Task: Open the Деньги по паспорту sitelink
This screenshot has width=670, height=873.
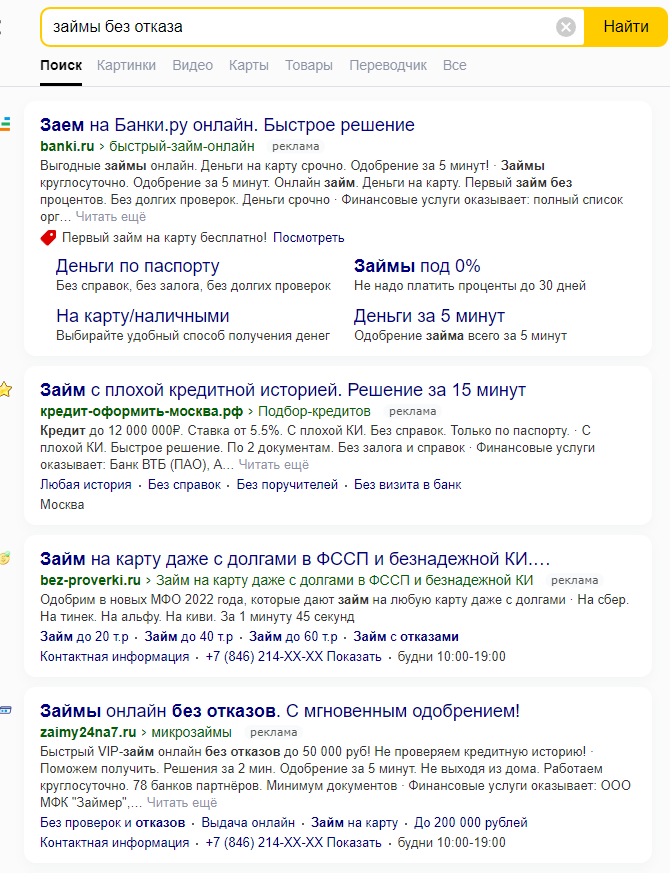Action: (138, 266)
